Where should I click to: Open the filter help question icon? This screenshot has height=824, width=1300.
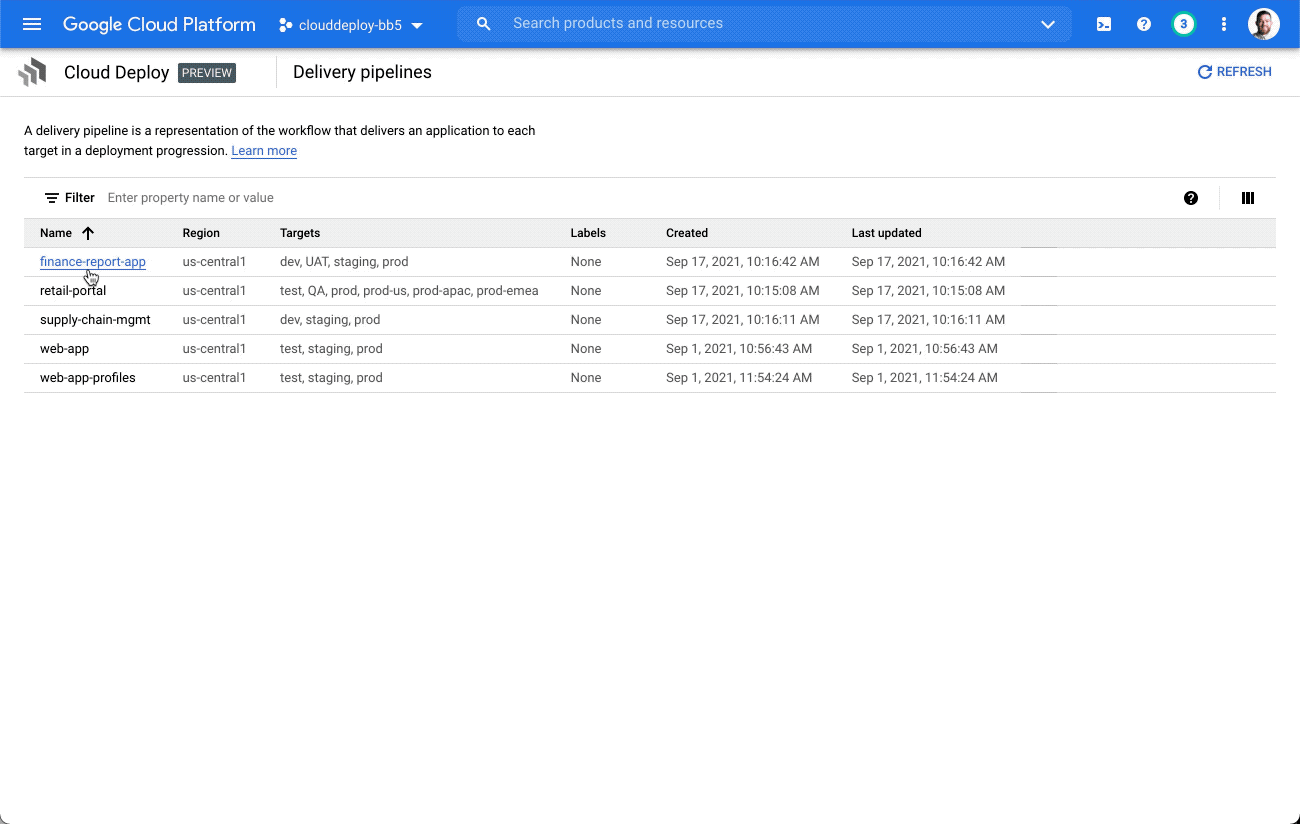click(1191, 198)
